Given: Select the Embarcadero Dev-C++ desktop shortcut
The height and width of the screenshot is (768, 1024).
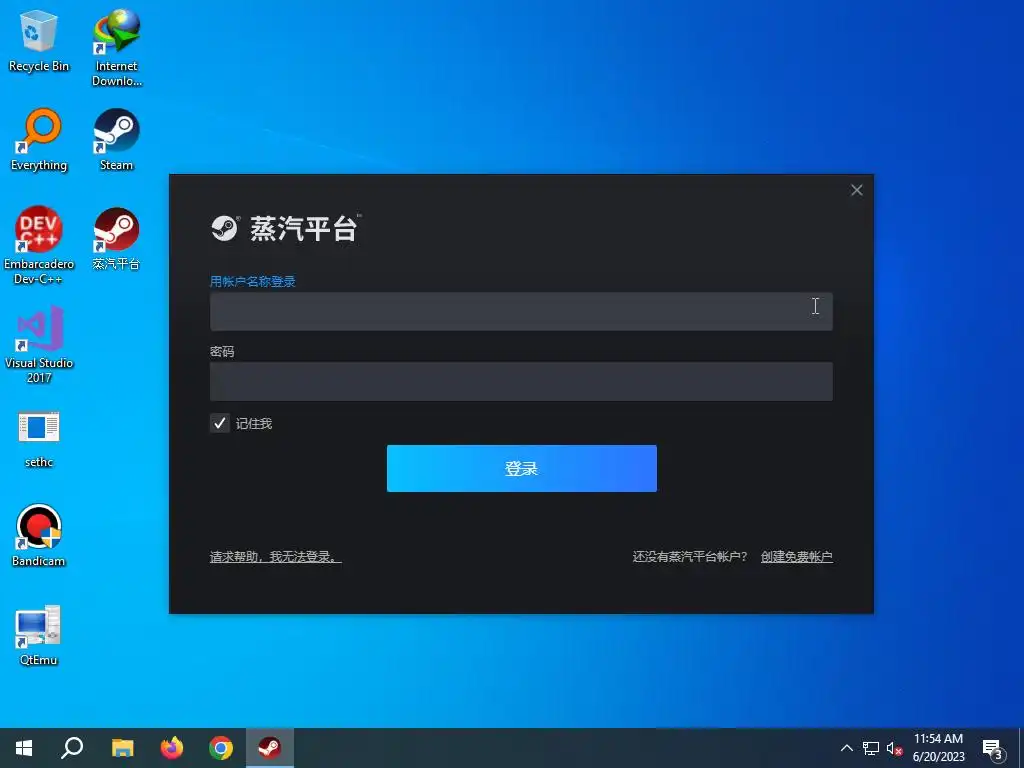Looking at the screenshot, I should coord(39,245).
